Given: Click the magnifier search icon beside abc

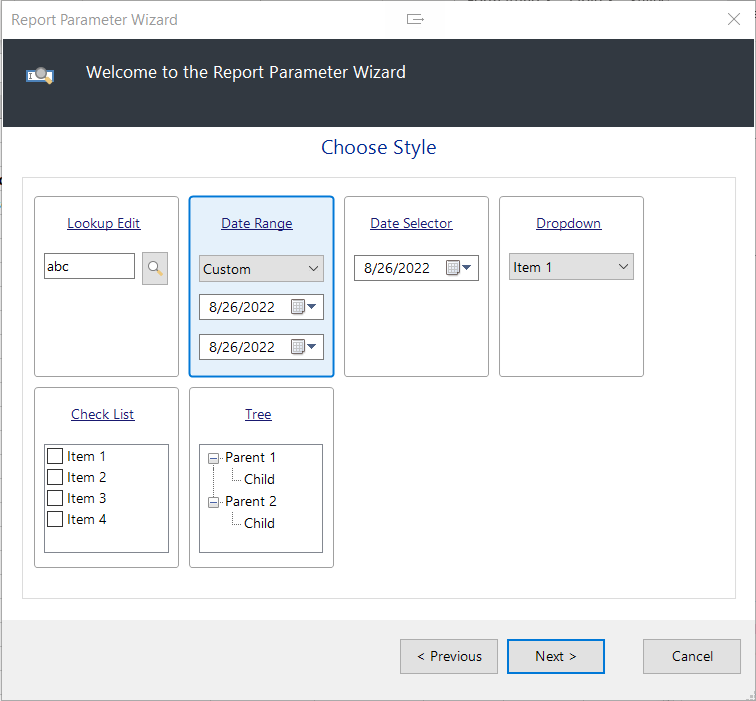Looking at the screenshot, I should (x=155, y=268).
